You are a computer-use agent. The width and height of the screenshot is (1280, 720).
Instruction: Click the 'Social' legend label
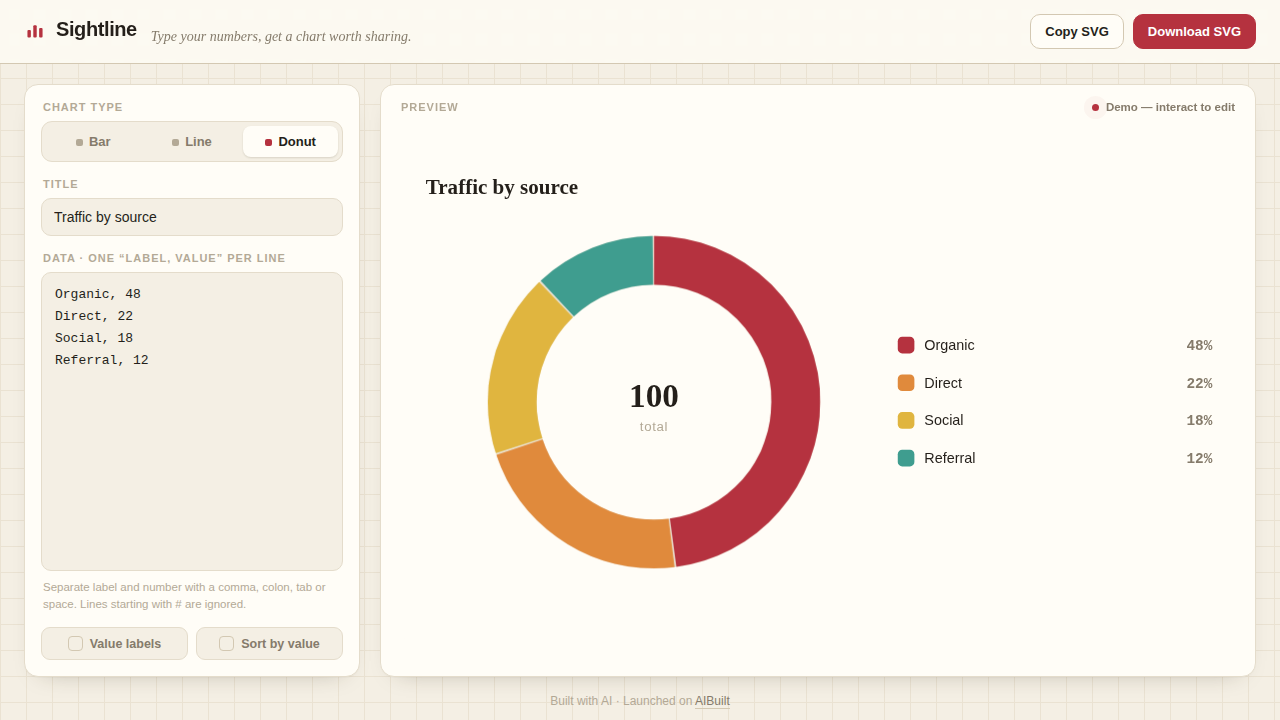pos(944,420)
